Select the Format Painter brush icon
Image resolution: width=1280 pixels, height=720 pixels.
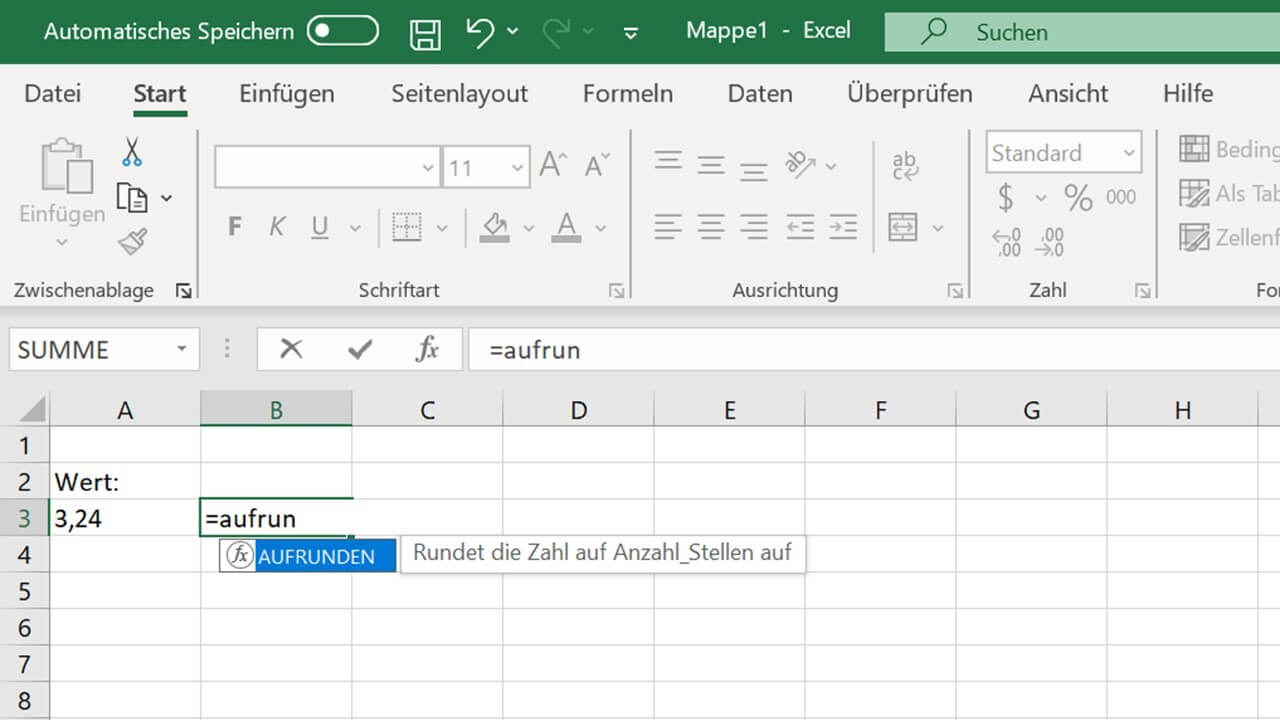[x=132, y=241]
